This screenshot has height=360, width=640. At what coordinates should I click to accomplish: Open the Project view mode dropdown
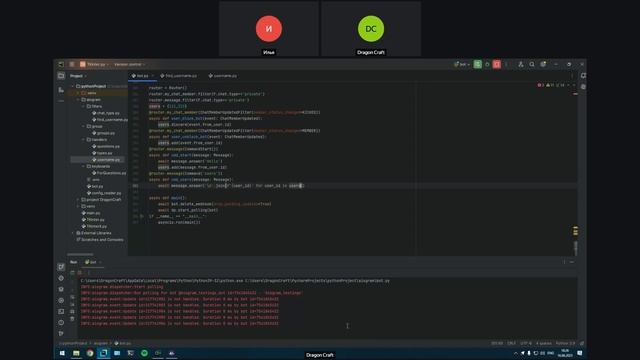tap(78, 76)
